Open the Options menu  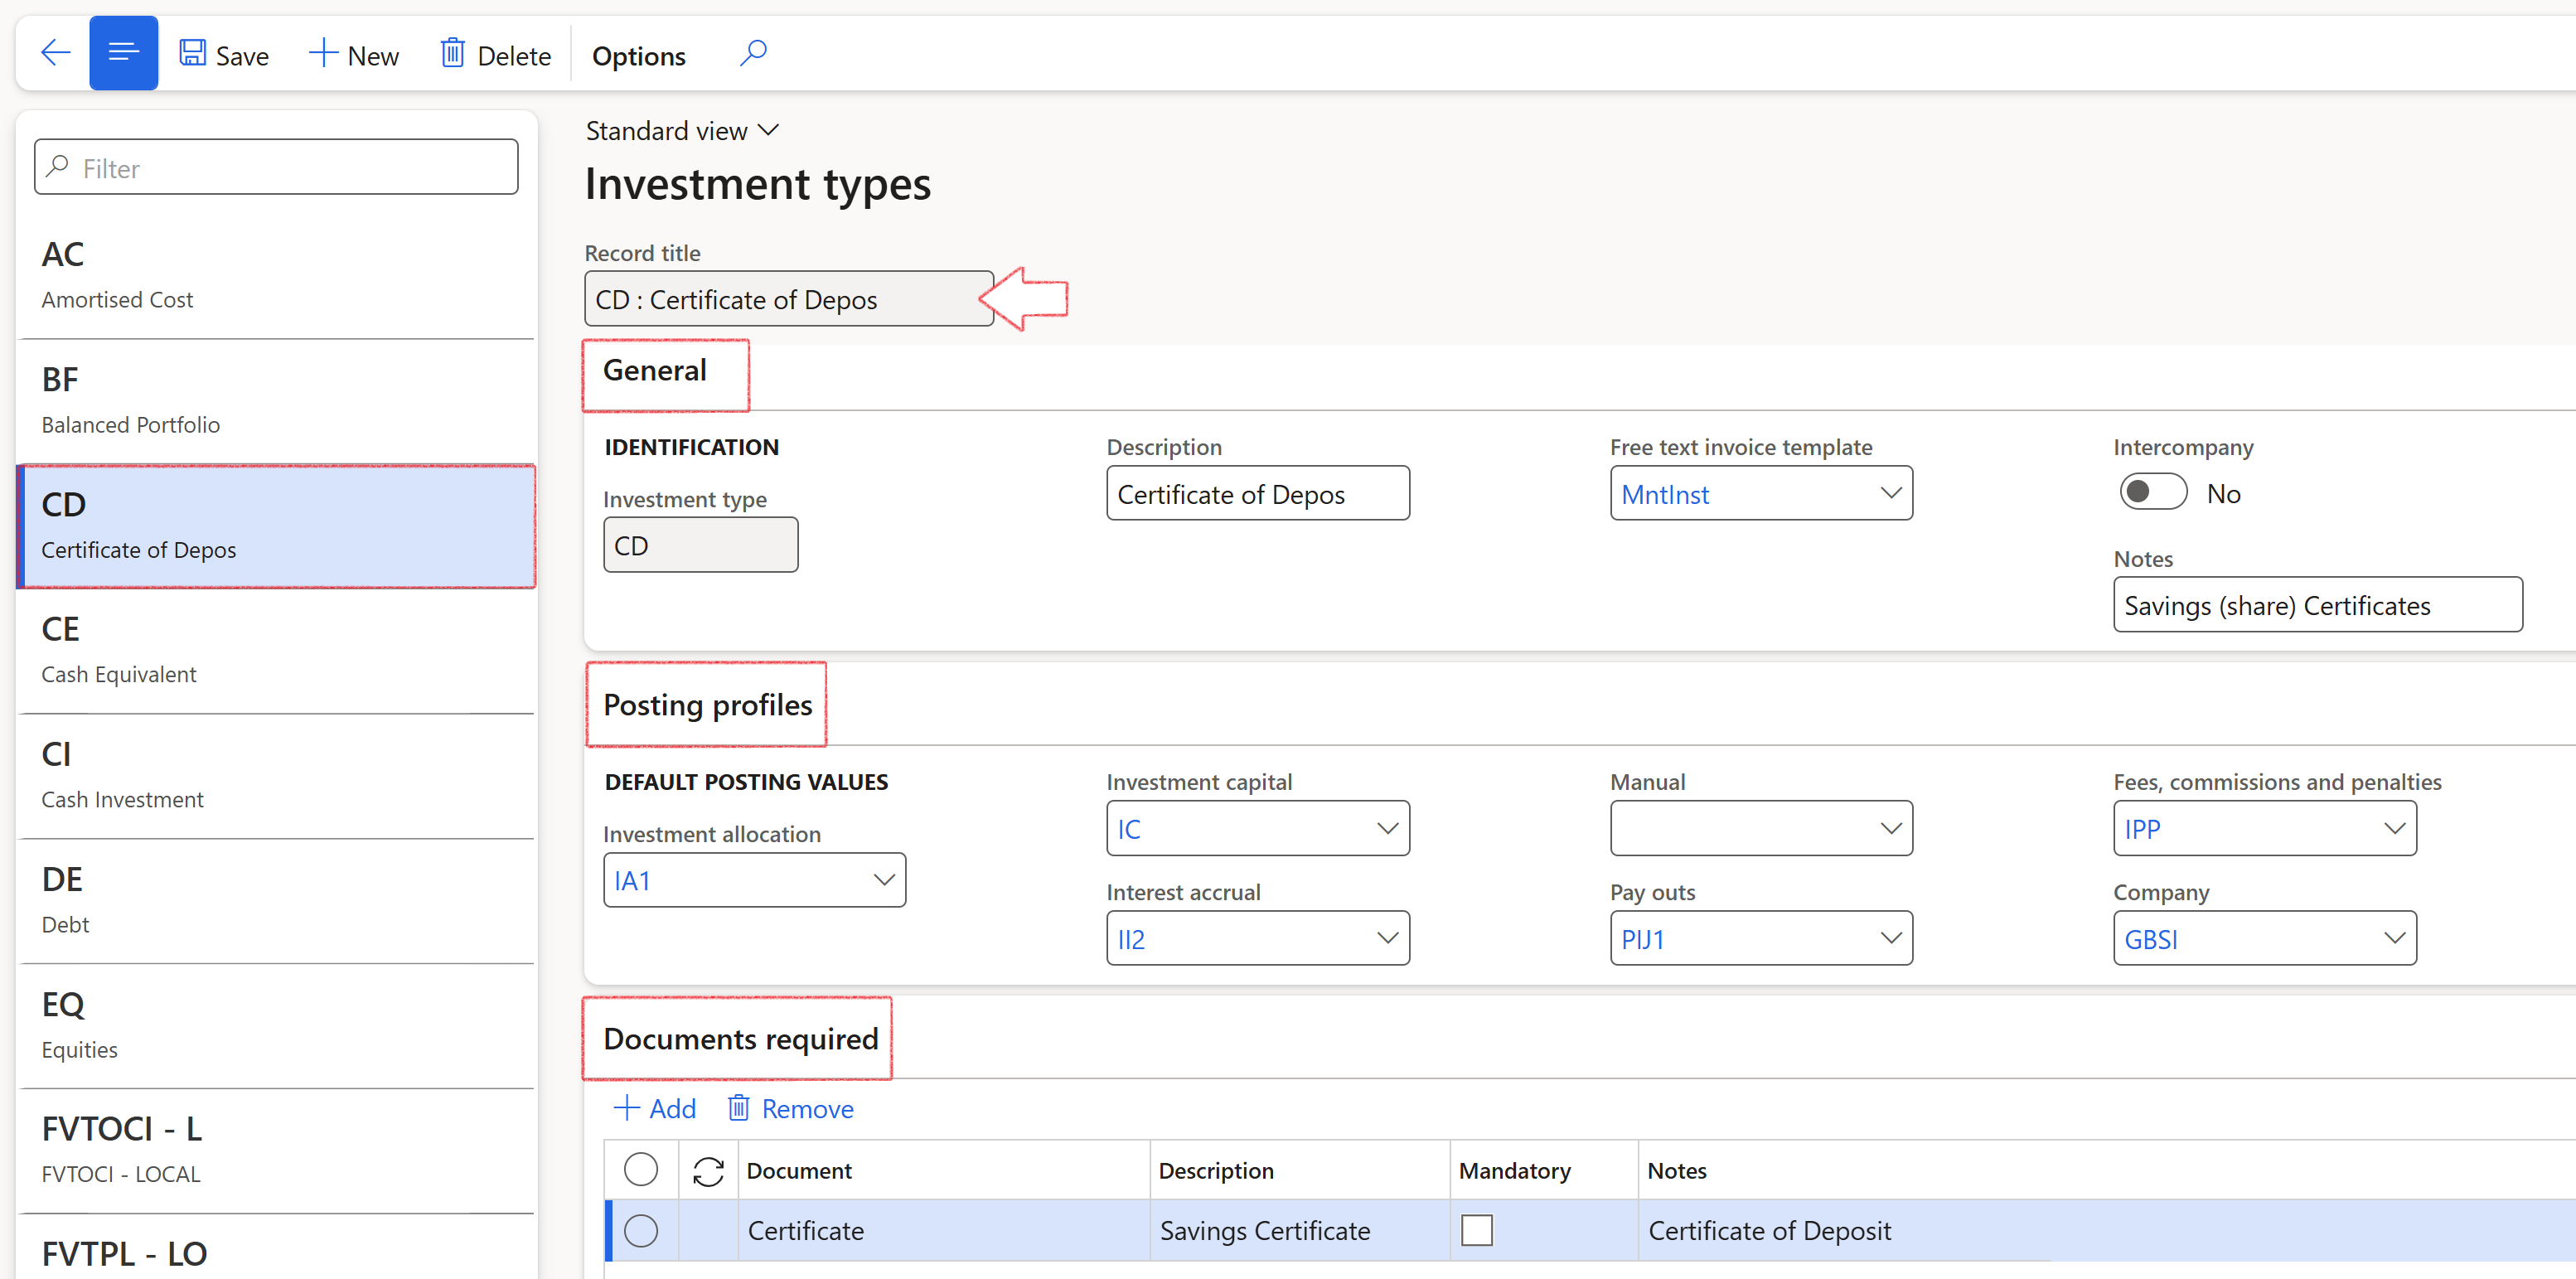click(x=638, y=56)
